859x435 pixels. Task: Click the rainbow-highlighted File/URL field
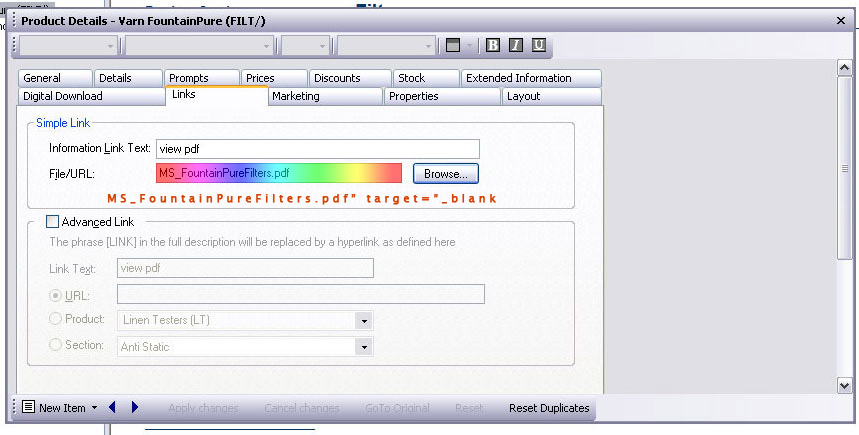click(x=278, y=174)
